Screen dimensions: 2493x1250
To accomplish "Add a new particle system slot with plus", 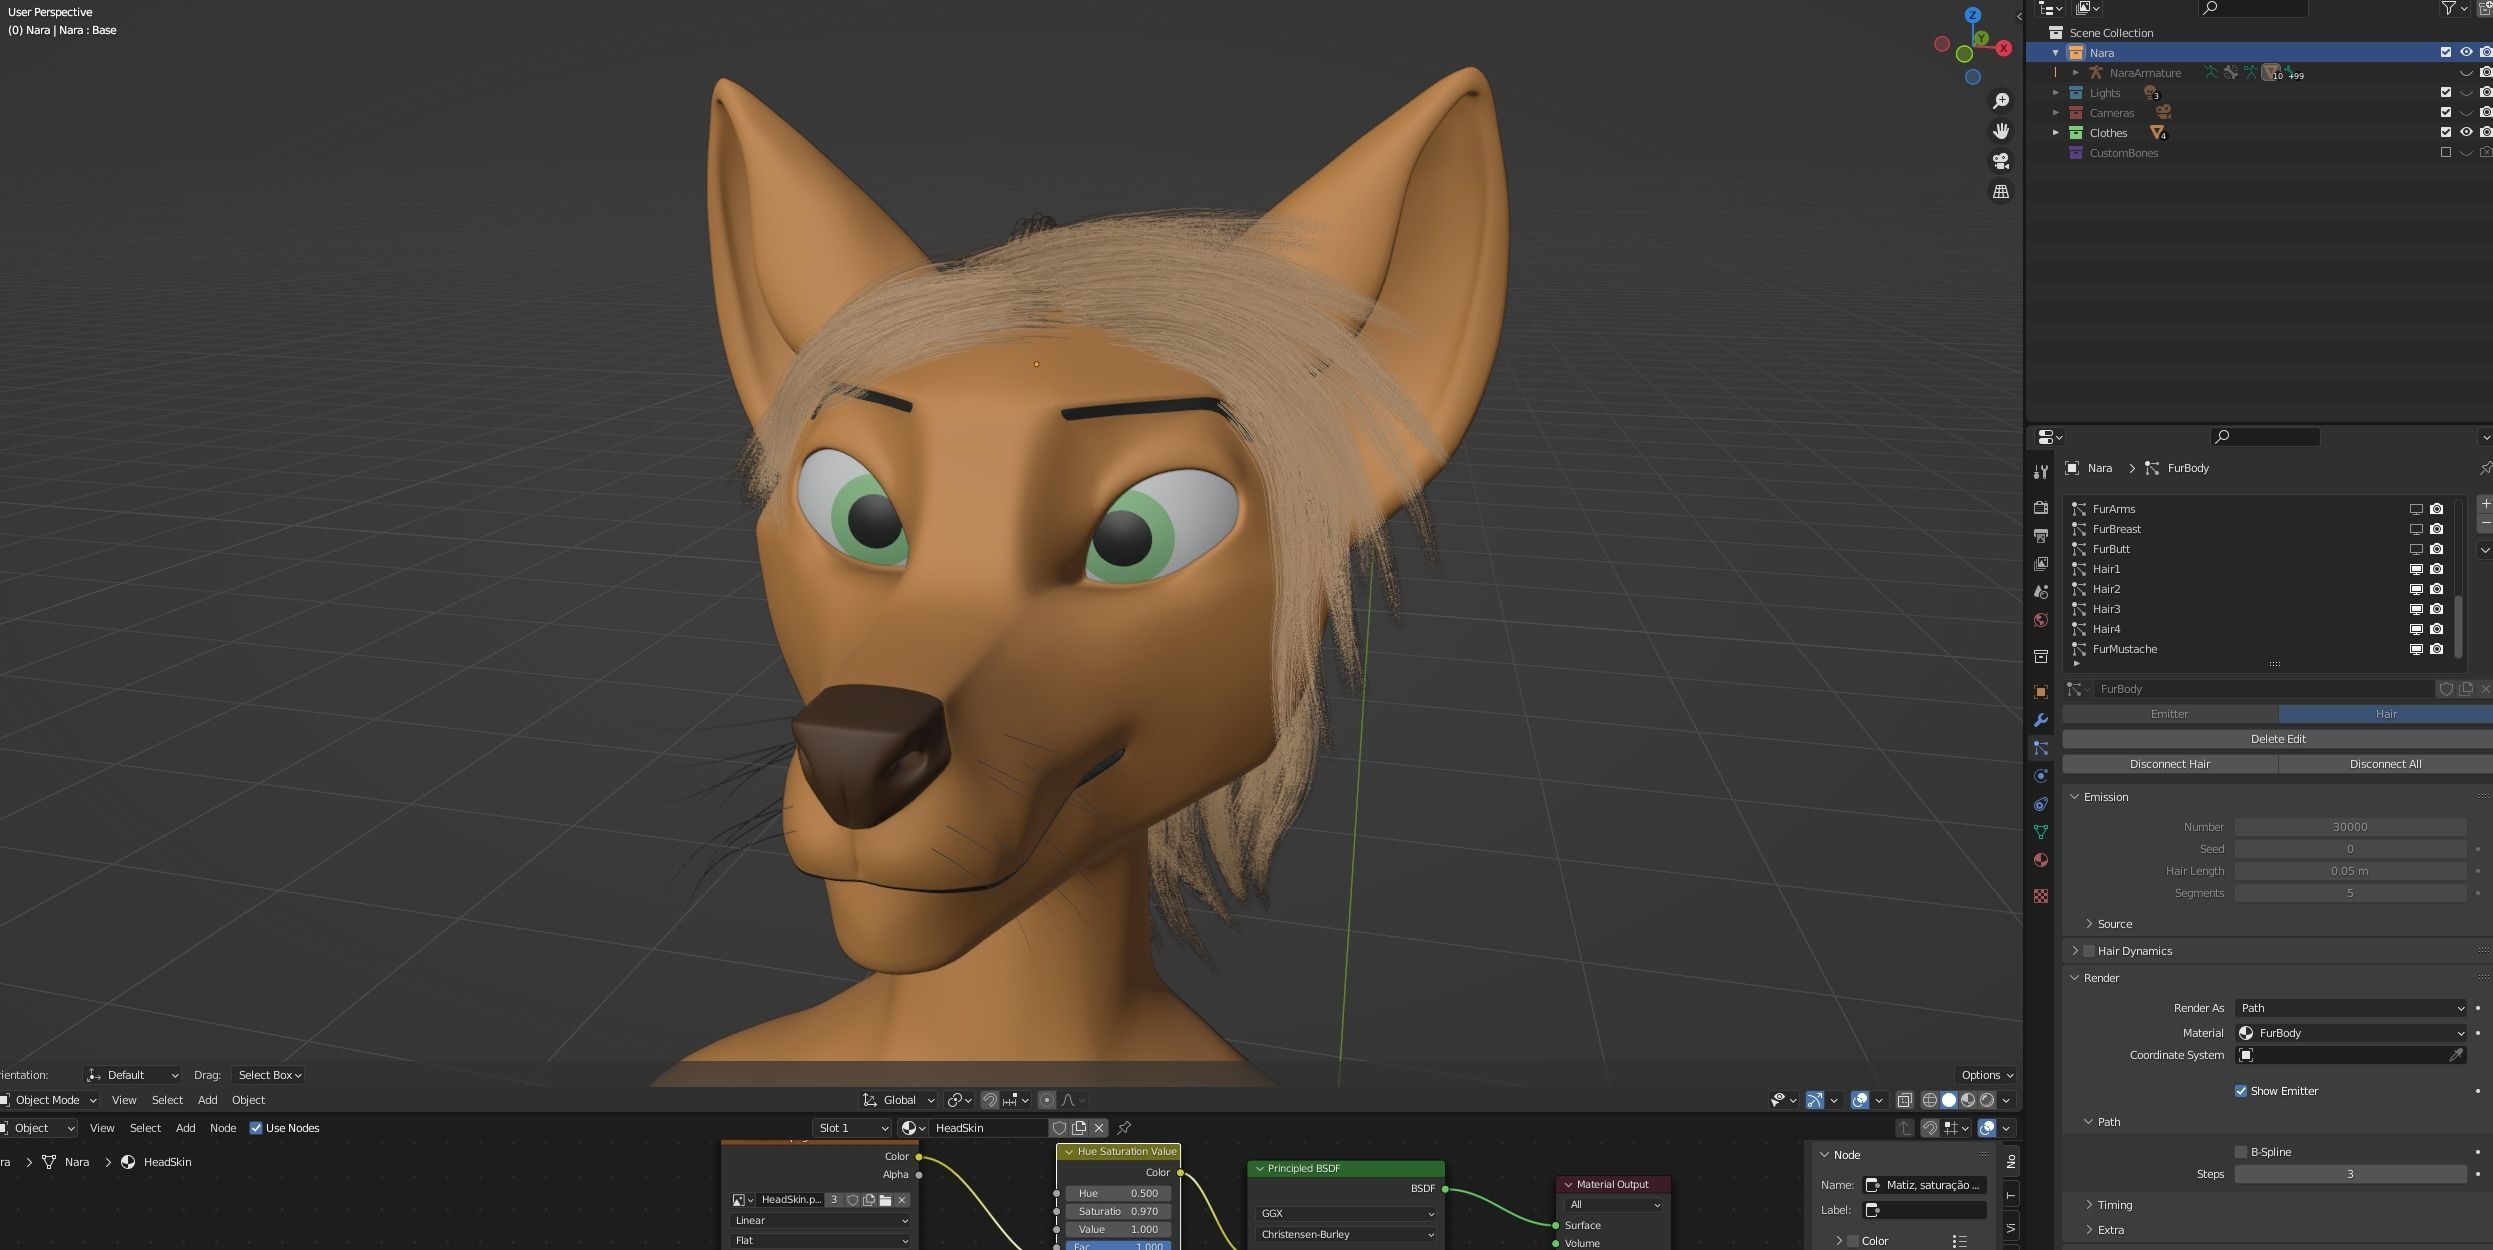I will tap(2485, 504).
